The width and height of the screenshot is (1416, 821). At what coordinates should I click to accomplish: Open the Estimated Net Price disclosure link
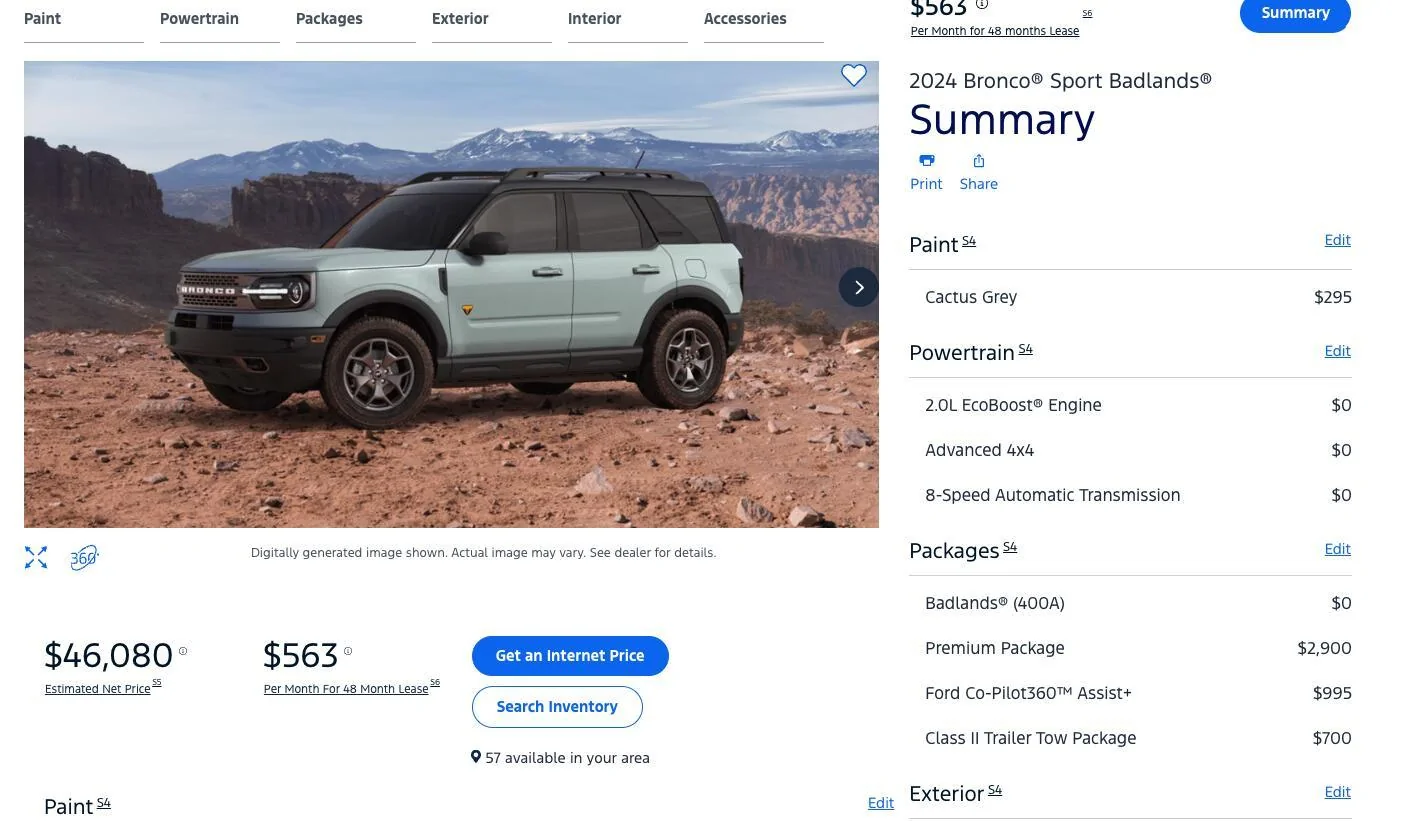pos(97,688)
